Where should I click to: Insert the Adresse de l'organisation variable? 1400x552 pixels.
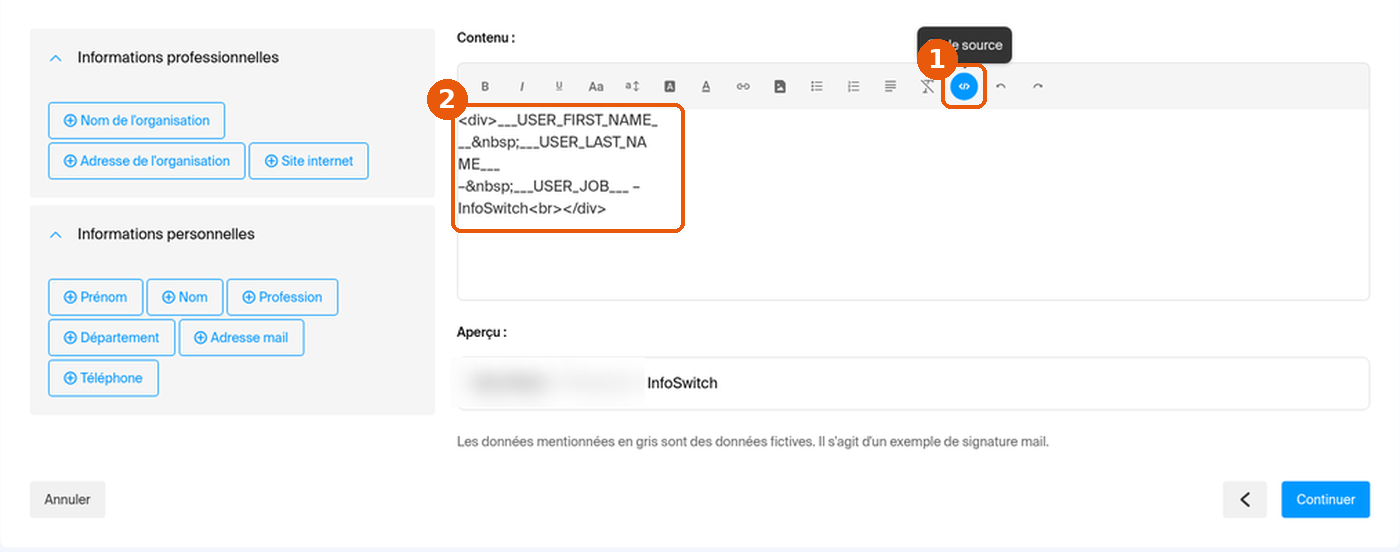(x=147, y=161)
